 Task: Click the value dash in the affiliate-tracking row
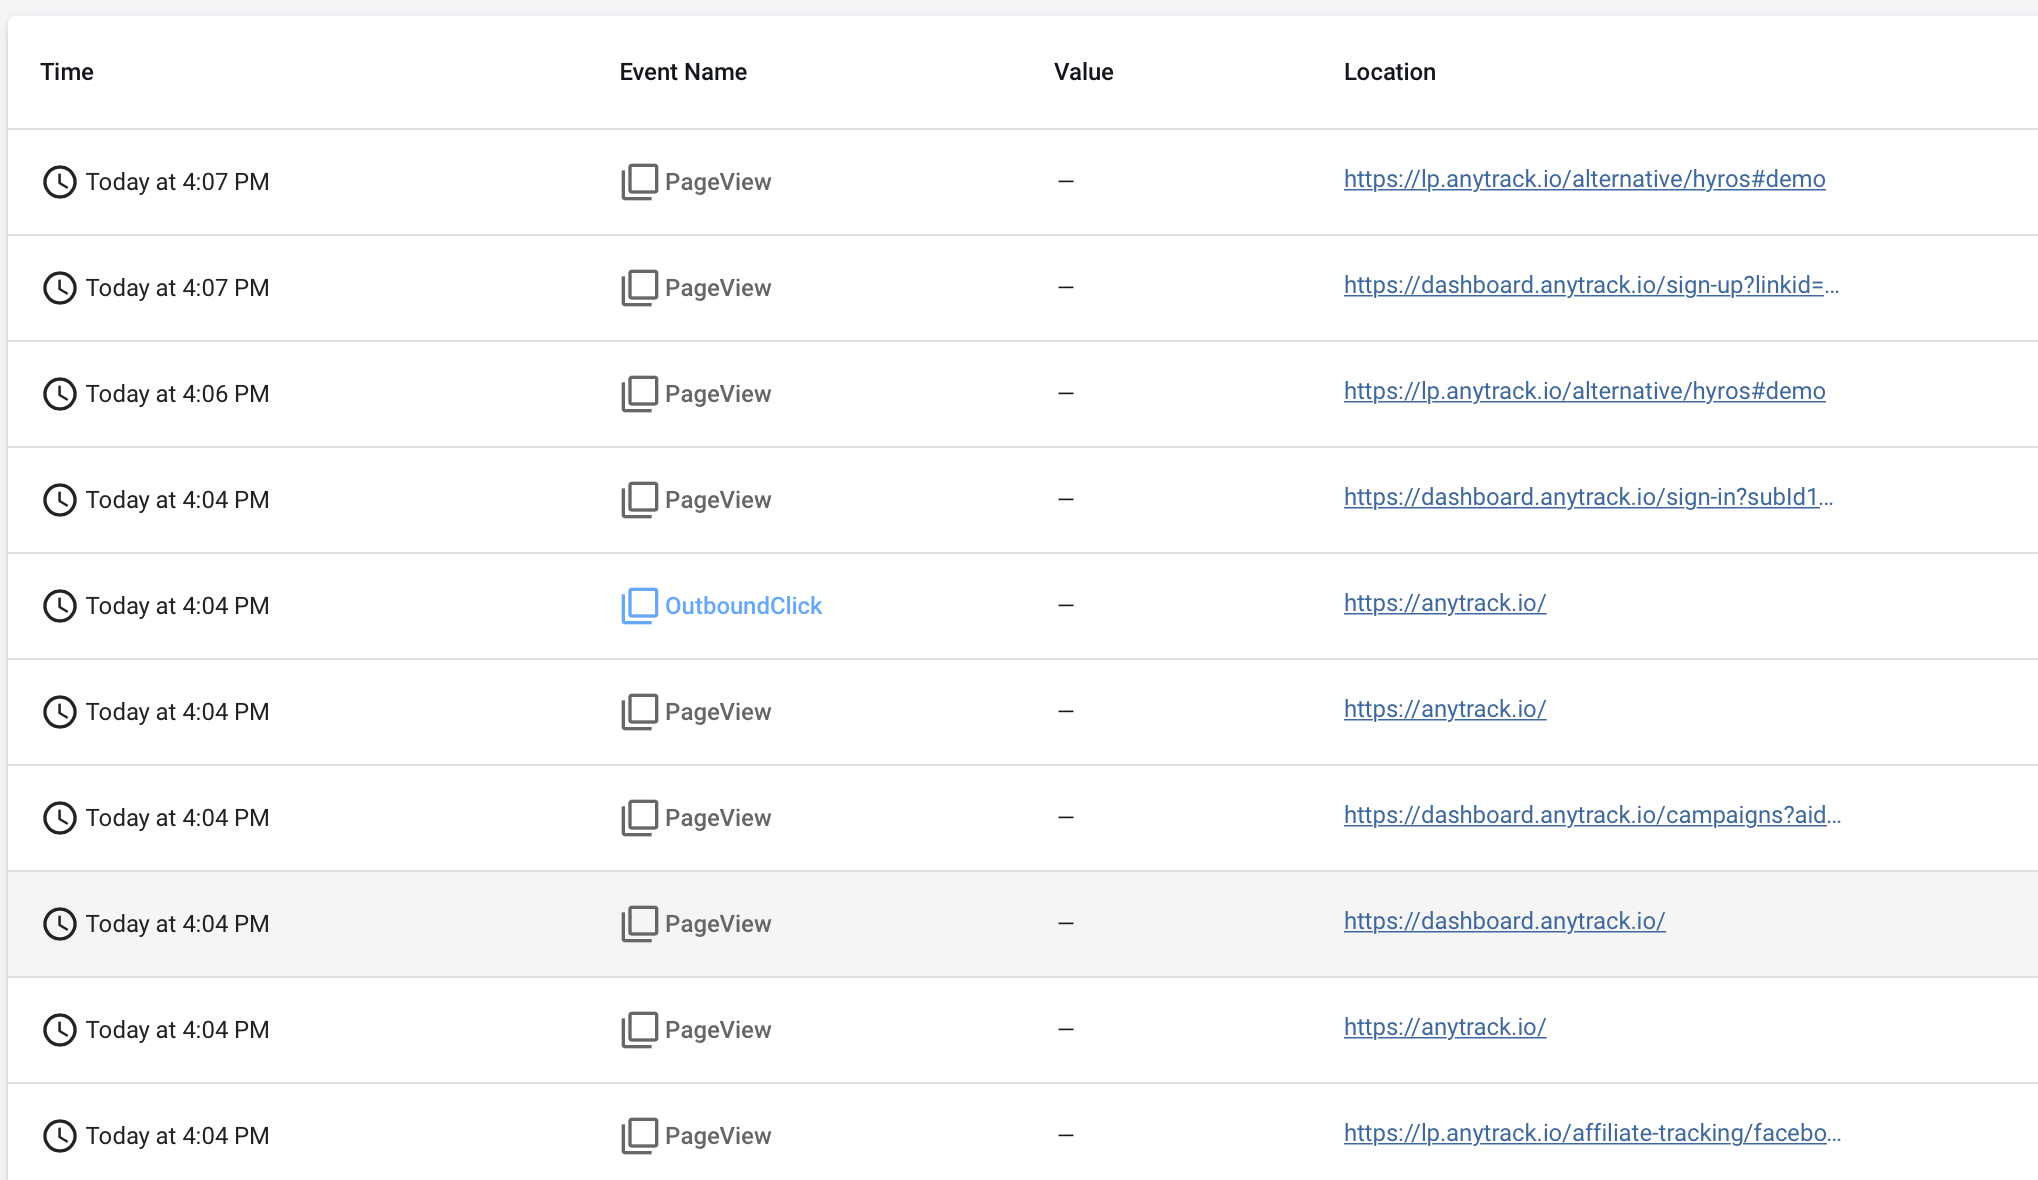[1066, 1135]
